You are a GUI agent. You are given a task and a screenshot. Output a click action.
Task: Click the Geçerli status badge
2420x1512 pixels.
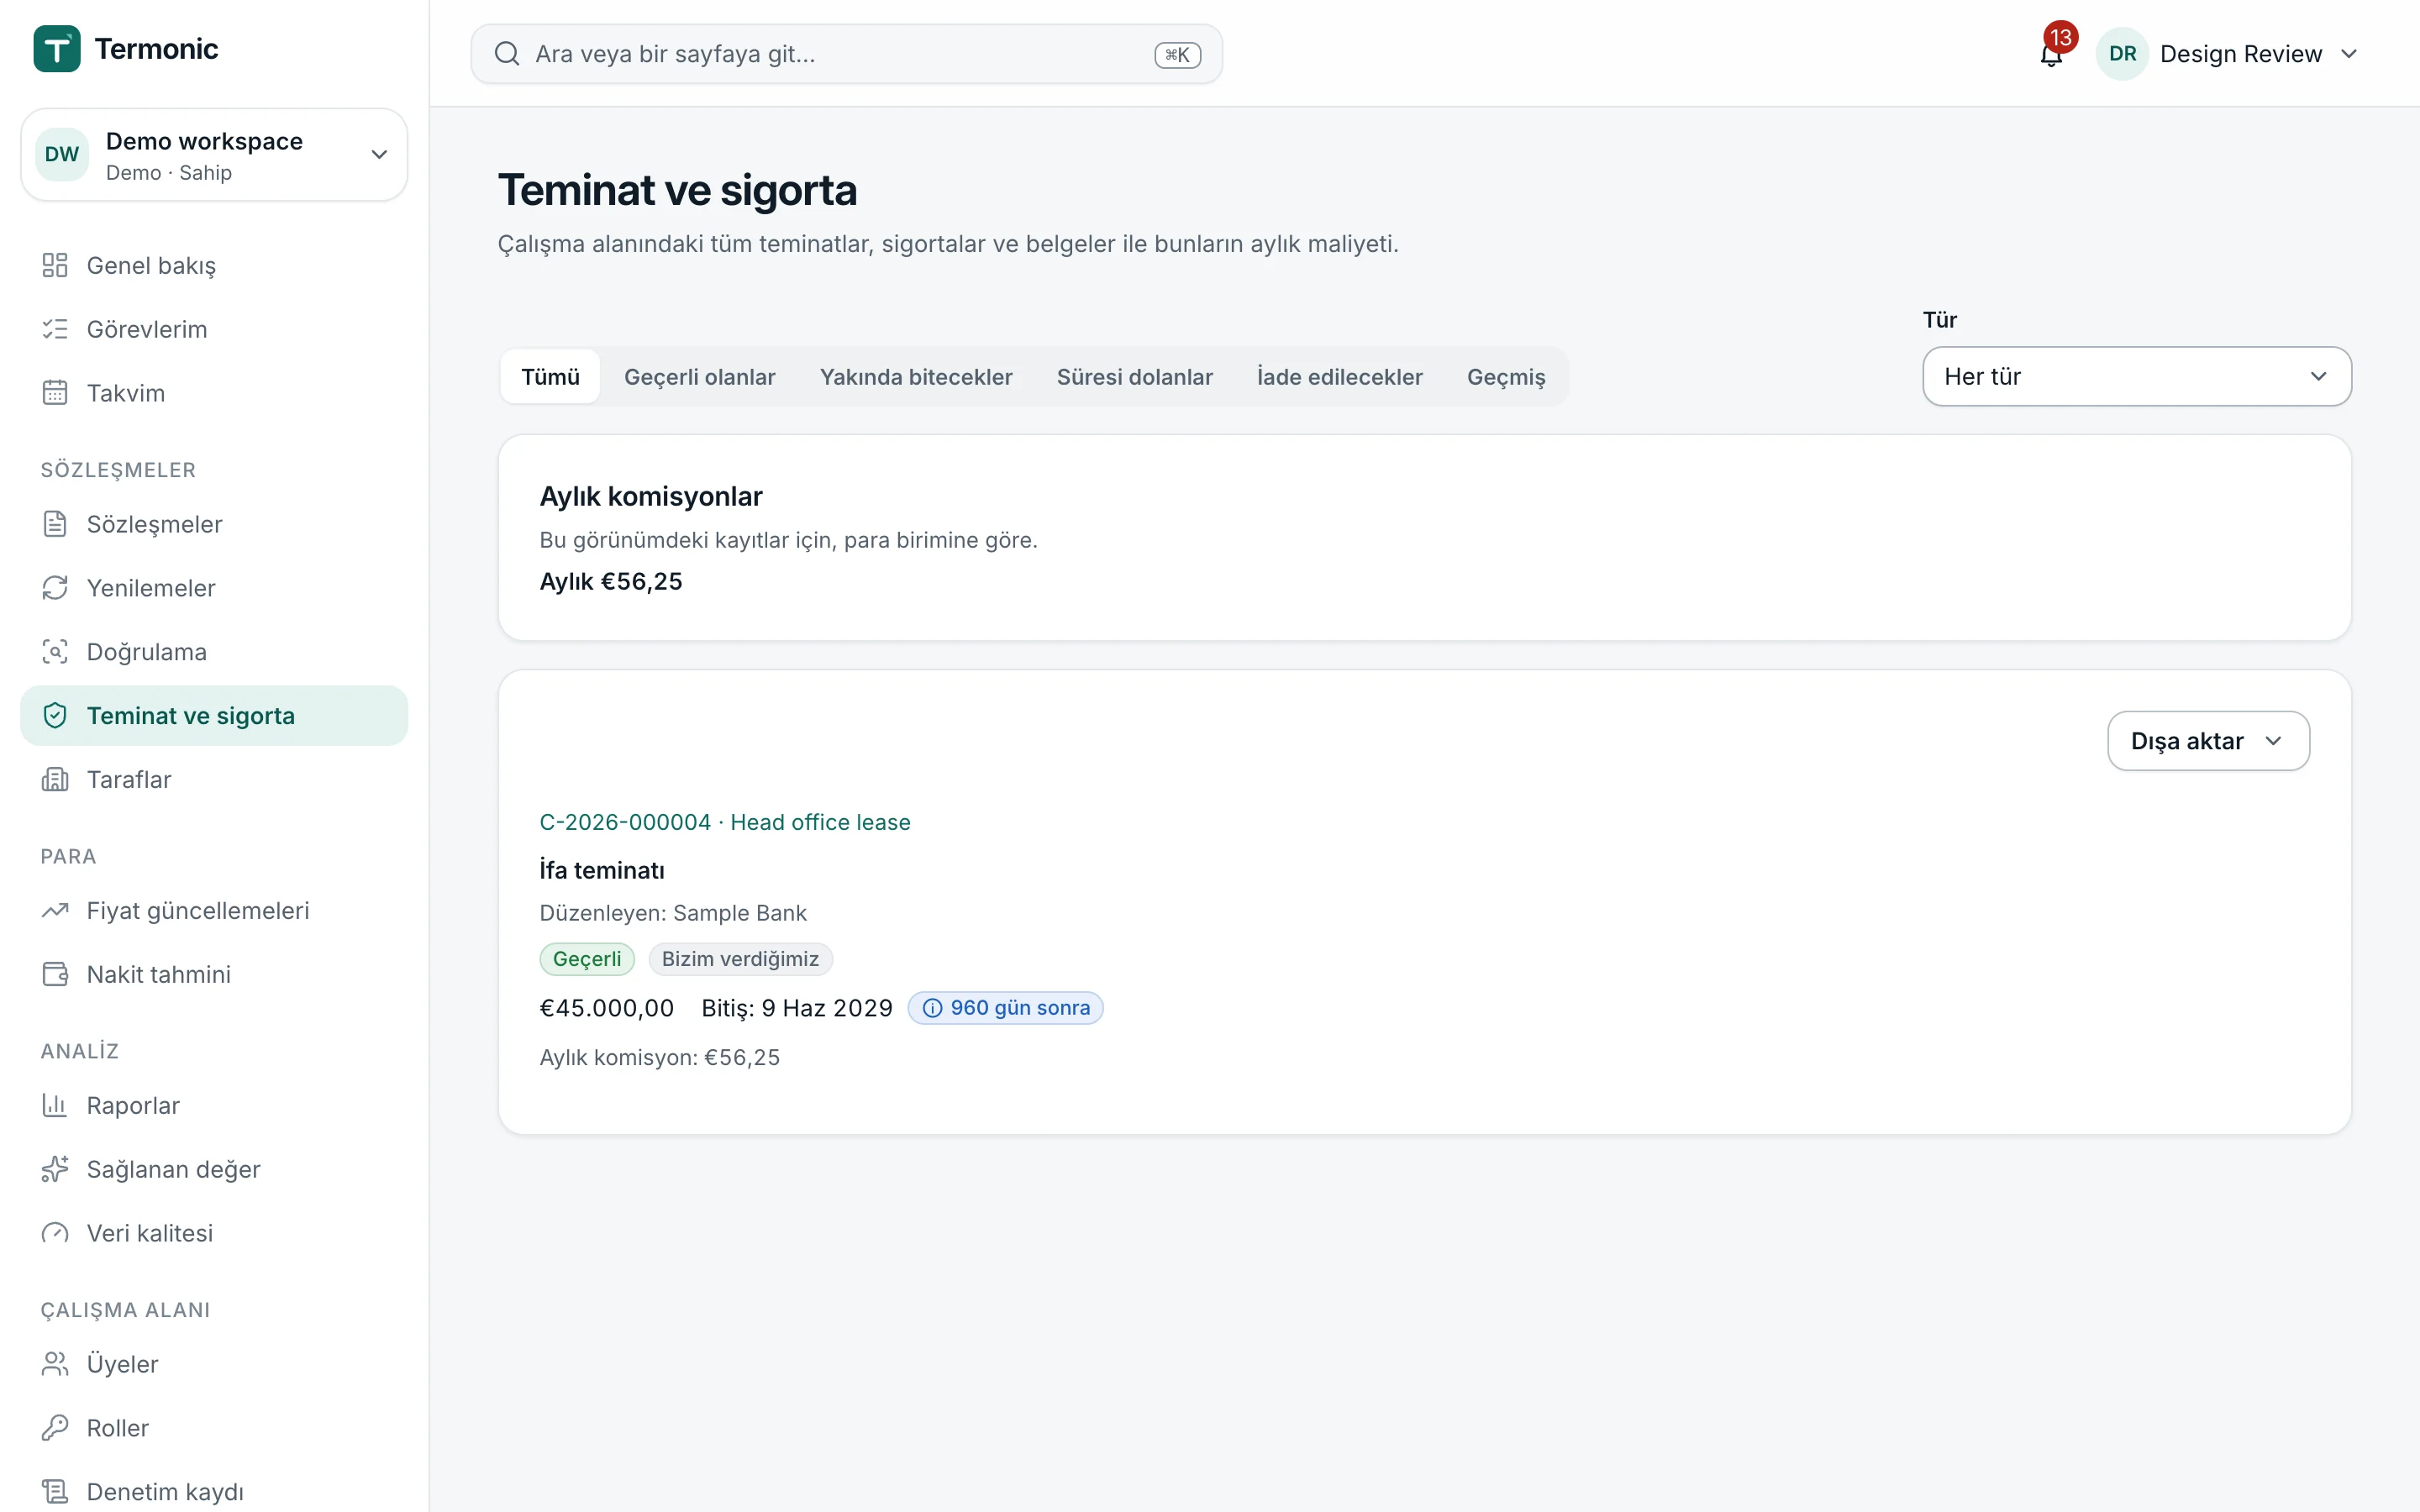click(x=587, y=959)
